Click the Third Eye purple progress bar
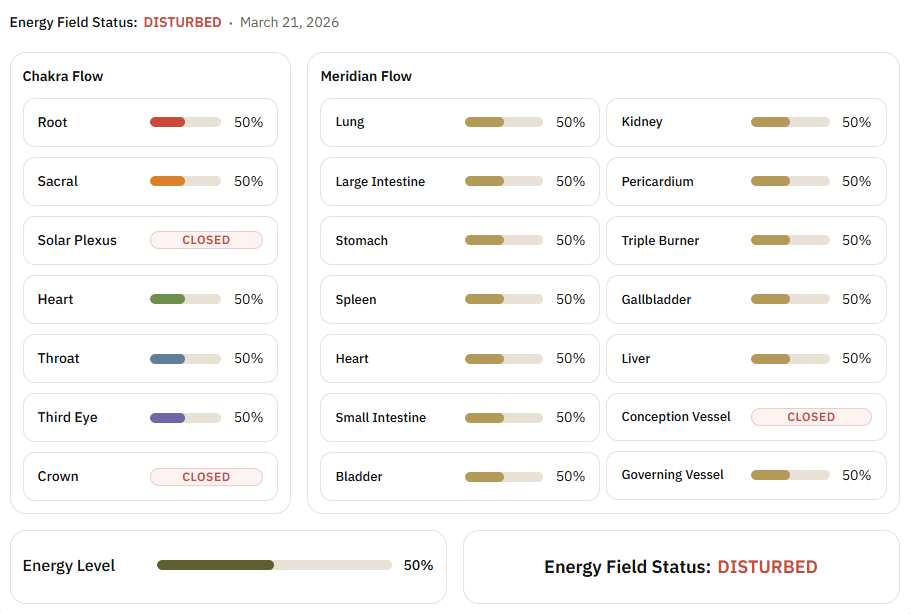911x614 pixels. click(x=185, y=417)
